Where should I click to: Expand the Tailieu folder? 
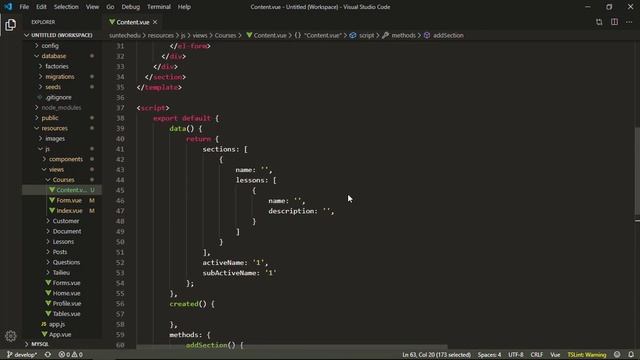tap(61, 273)
